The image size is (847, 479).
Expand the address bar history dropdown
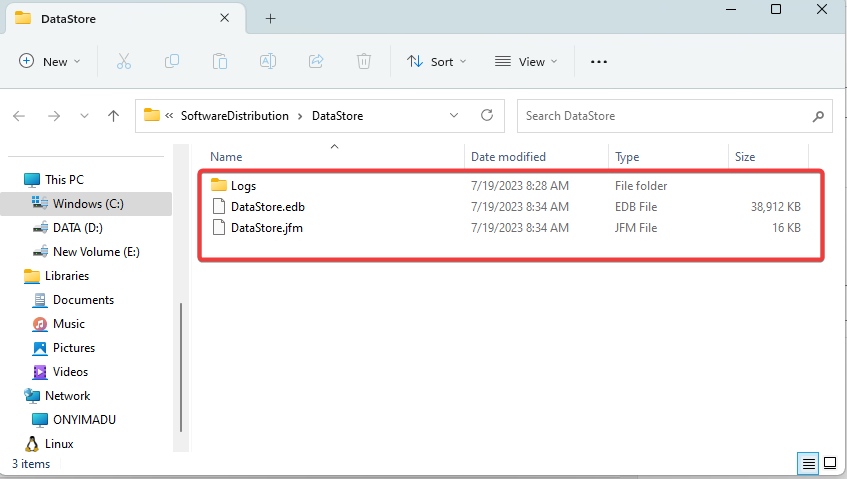(x=454, y=116)
